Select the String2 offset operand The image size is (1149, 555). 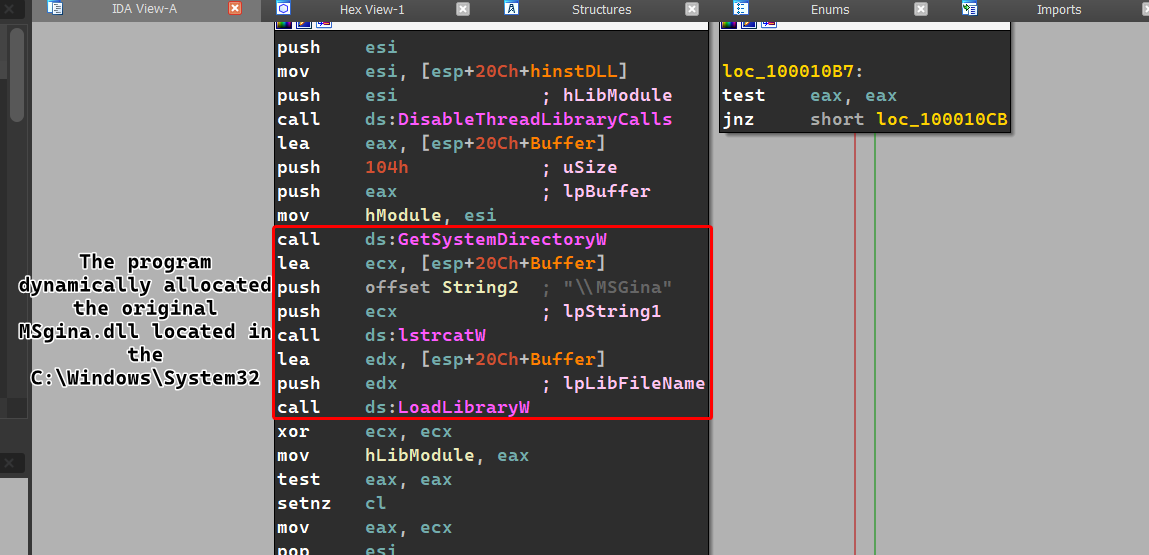(480, 288)
